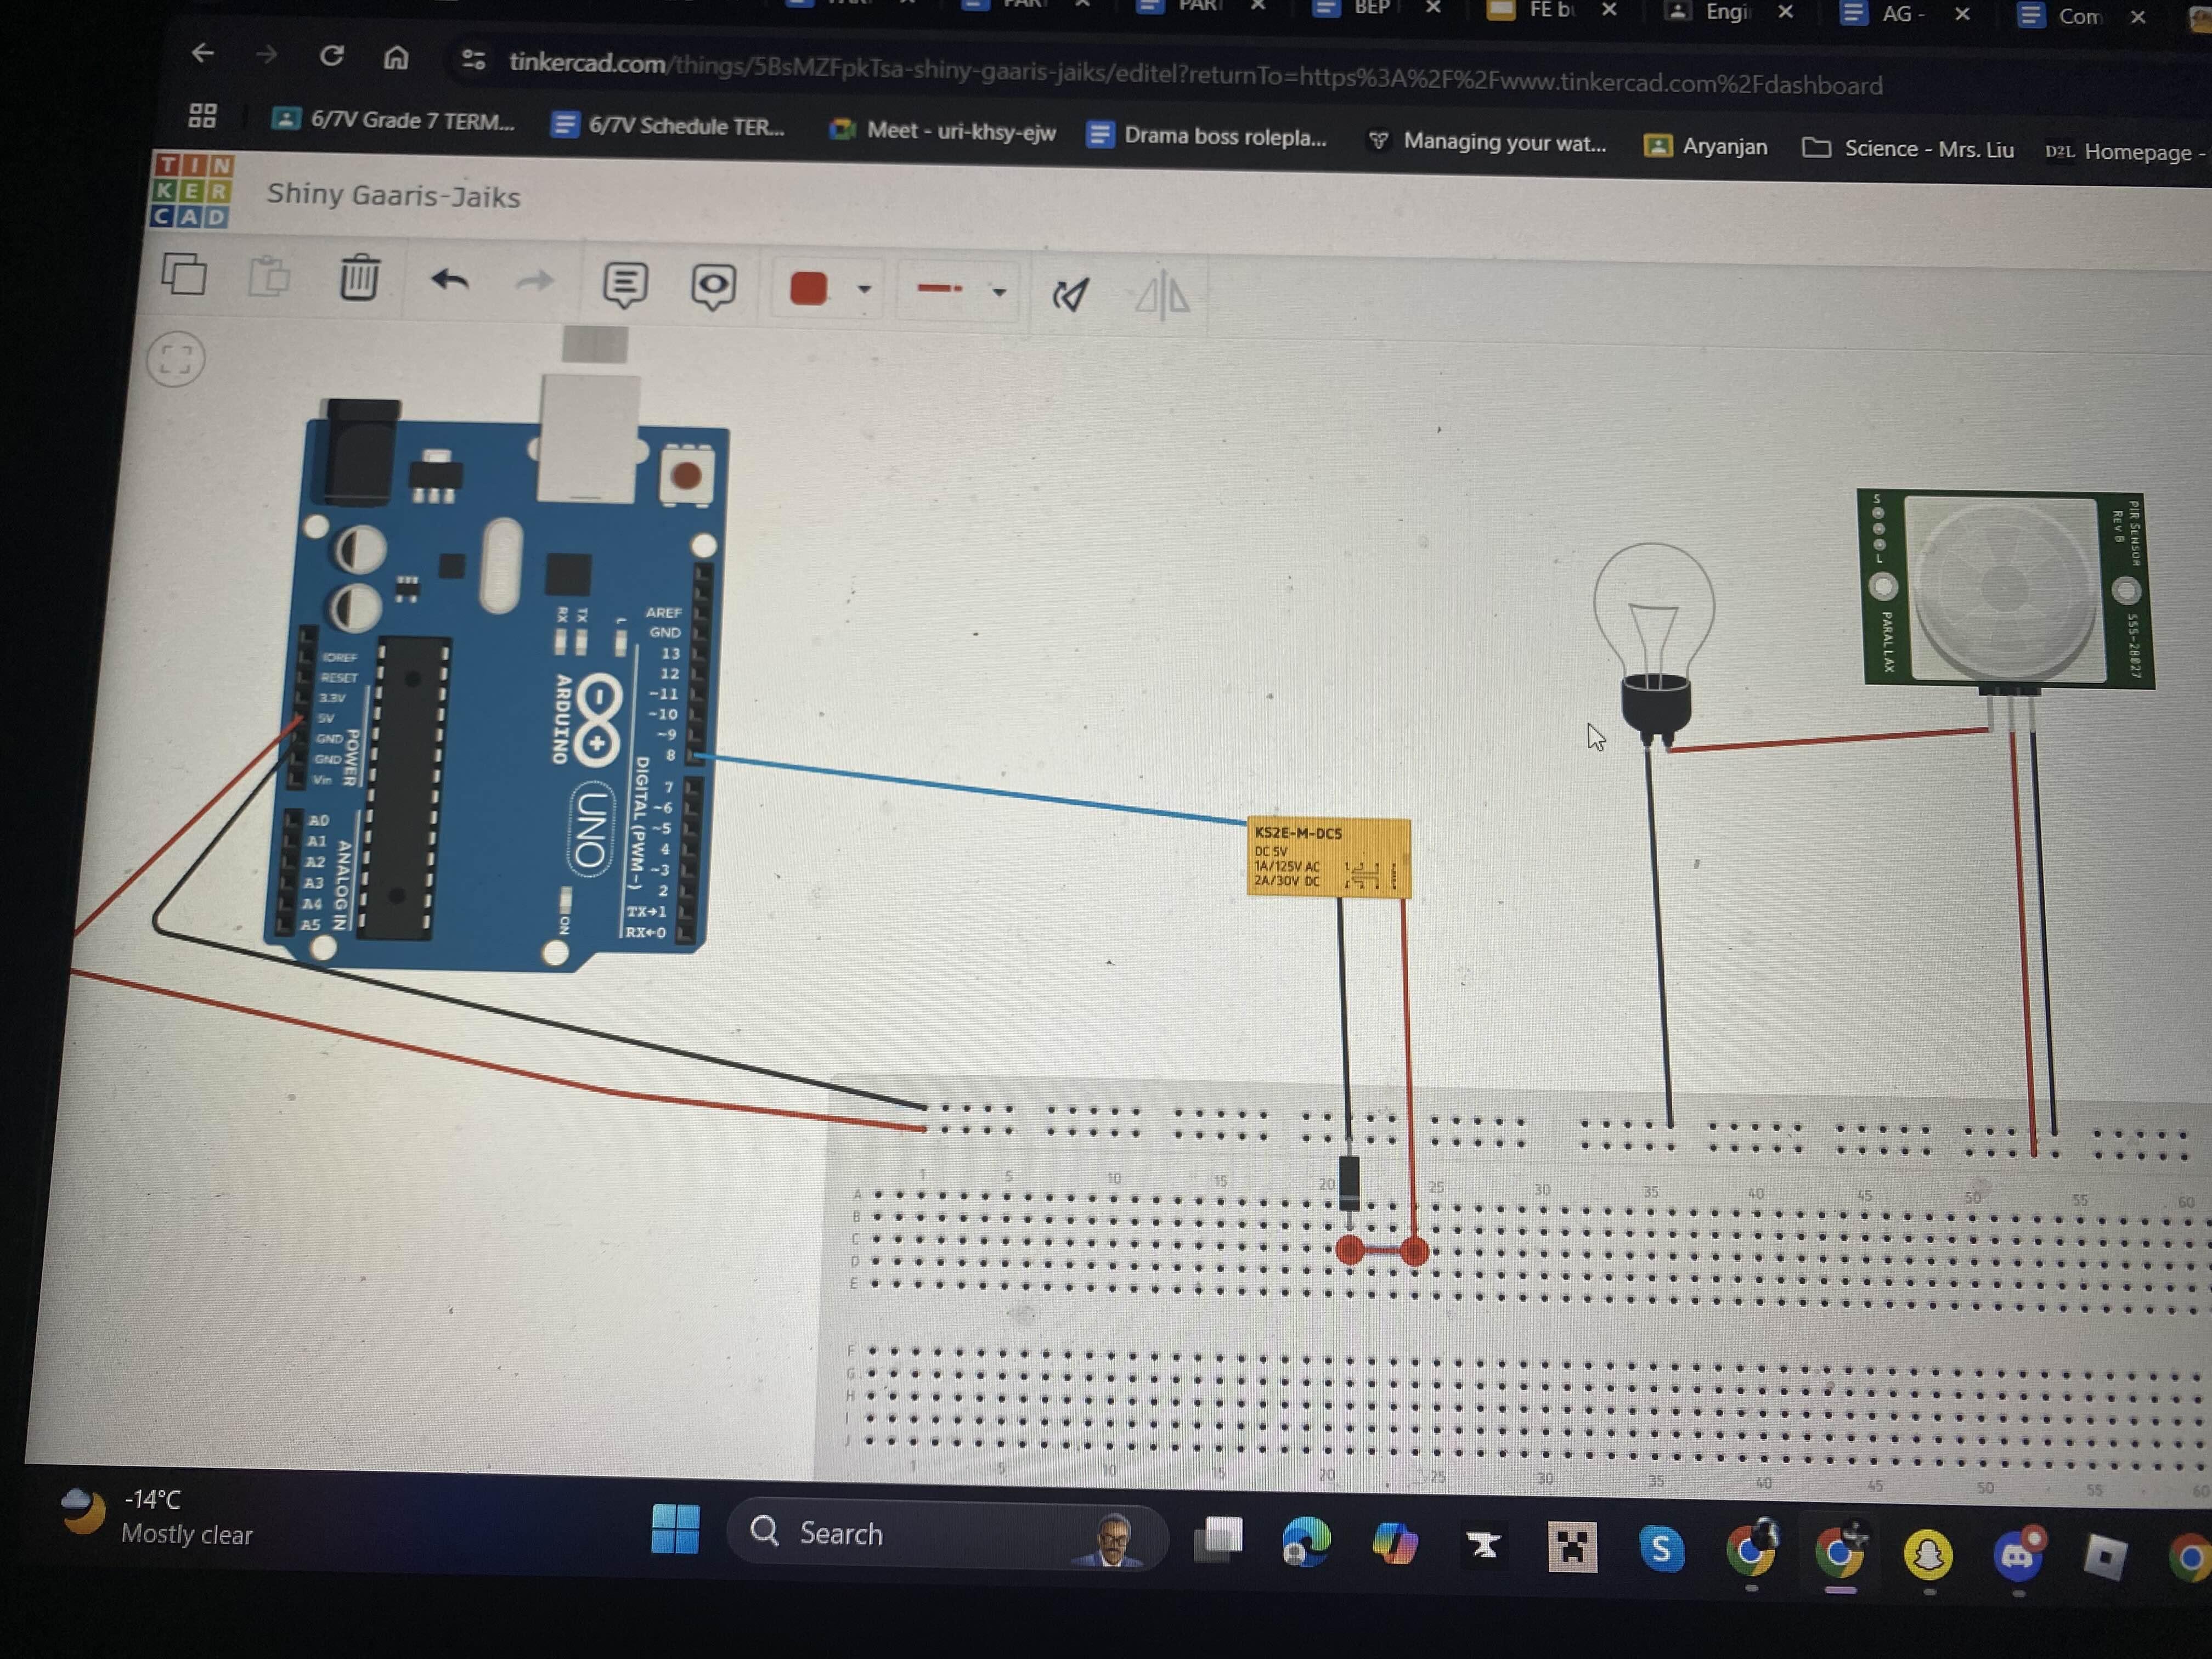This screenshot has height=1659, width=2212.
Task: Open Copilot from the taskbar
Action: pos(1394,1544)
